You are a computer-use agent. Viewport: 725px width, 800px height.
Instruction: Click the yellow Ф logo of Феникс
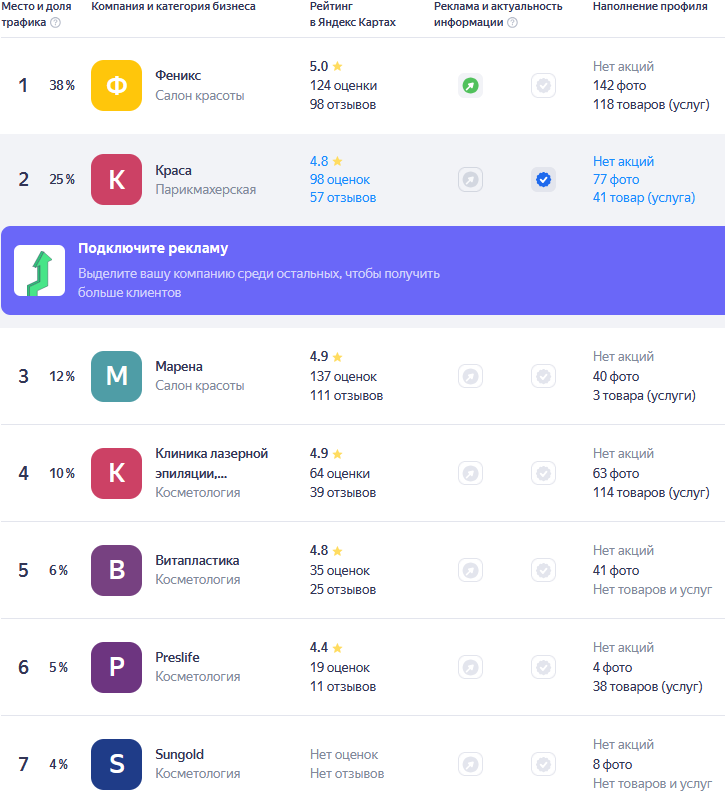116,85
